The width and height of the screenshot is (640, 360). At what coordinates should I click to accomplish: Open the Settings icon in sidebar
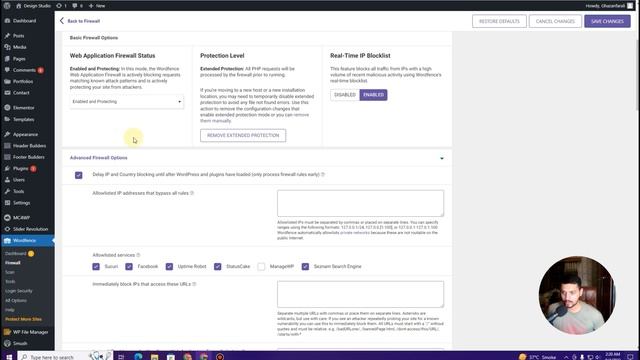(7, 202)
